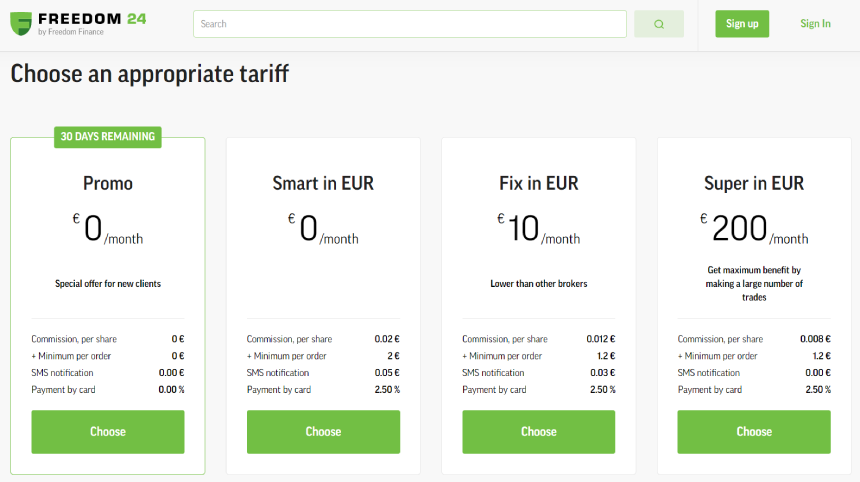Image resolution: width=860 pixels, height=482 pixels.
Task: Click 'Special offer for new clients' text
Action: coord(108,283)
